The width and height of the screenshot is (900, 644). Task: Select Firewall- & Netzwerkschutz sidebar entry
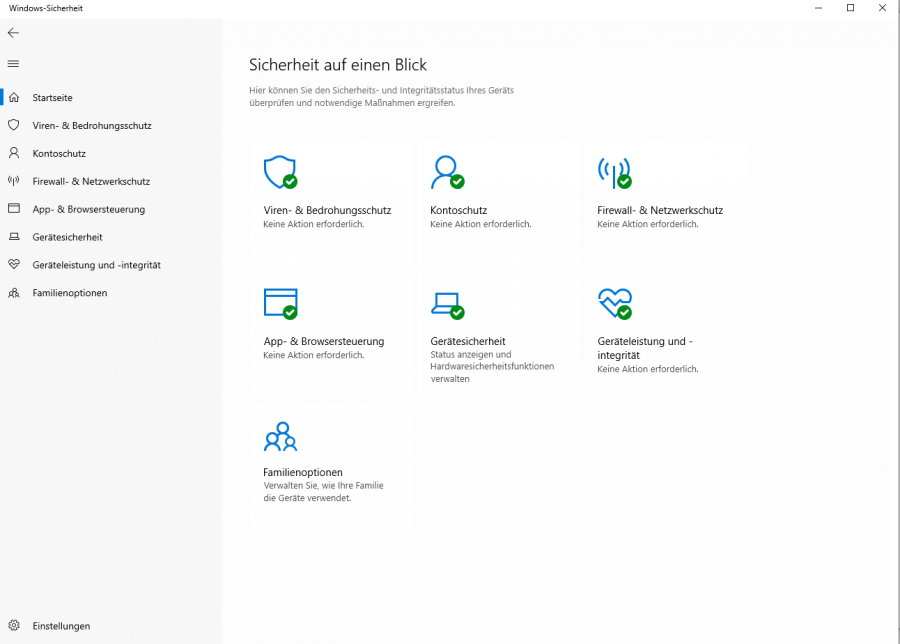[x=91, y=182]
